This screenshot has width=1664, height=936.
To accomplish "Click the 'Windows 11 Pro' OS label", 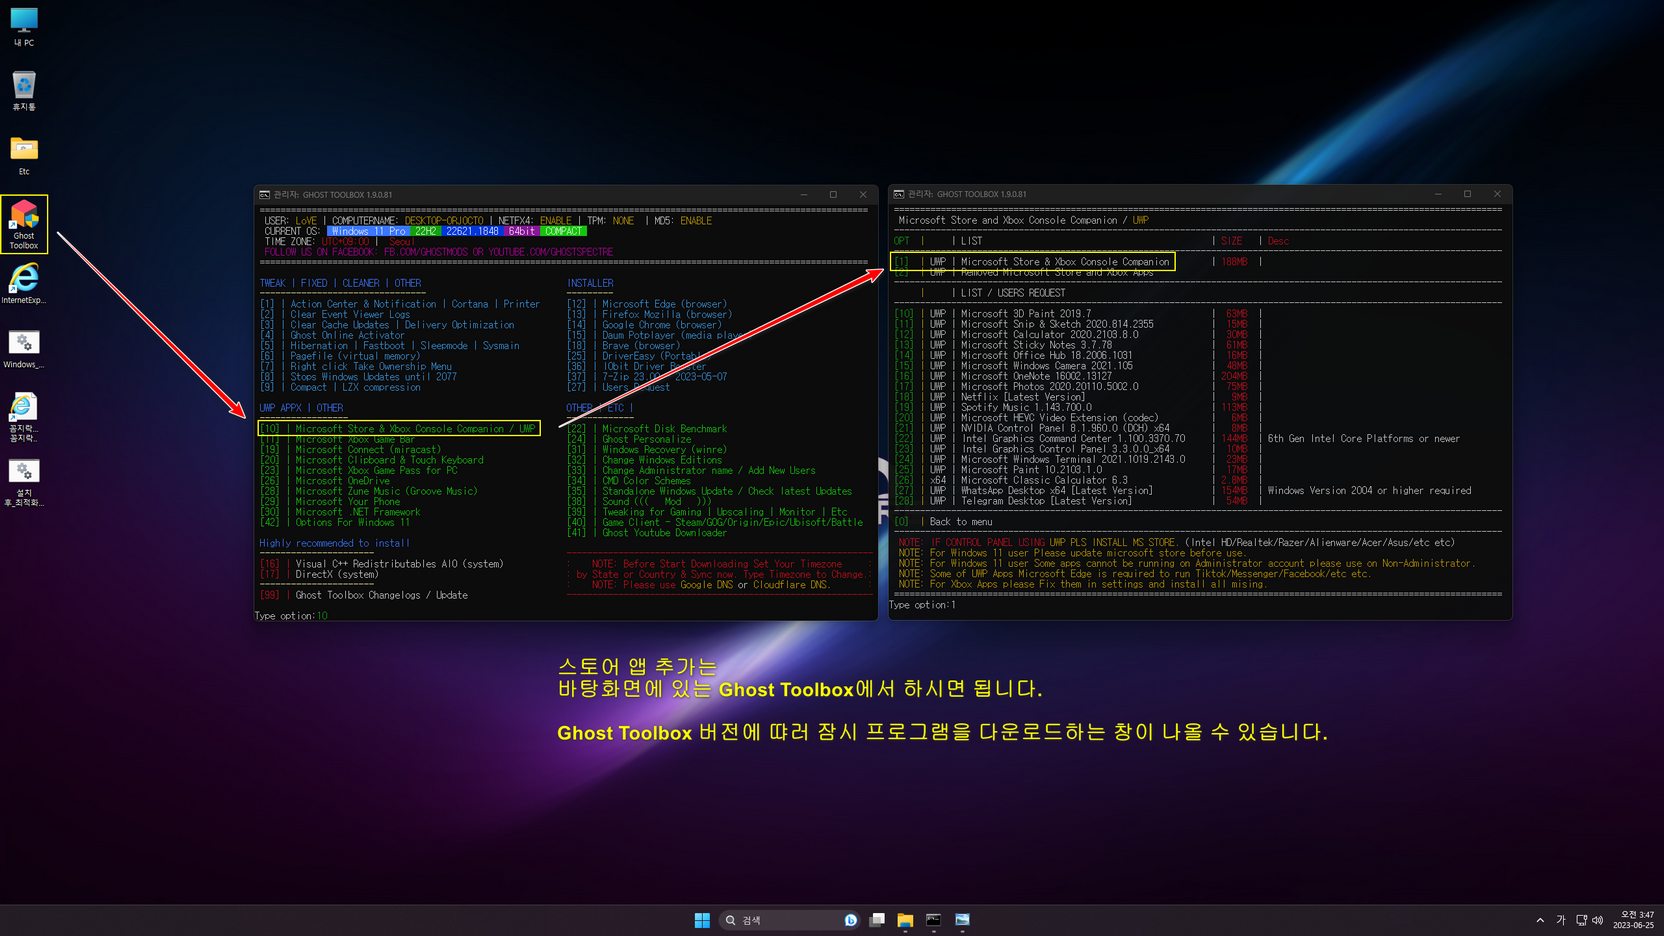I will pyautogui.click(x=368, y=231).
